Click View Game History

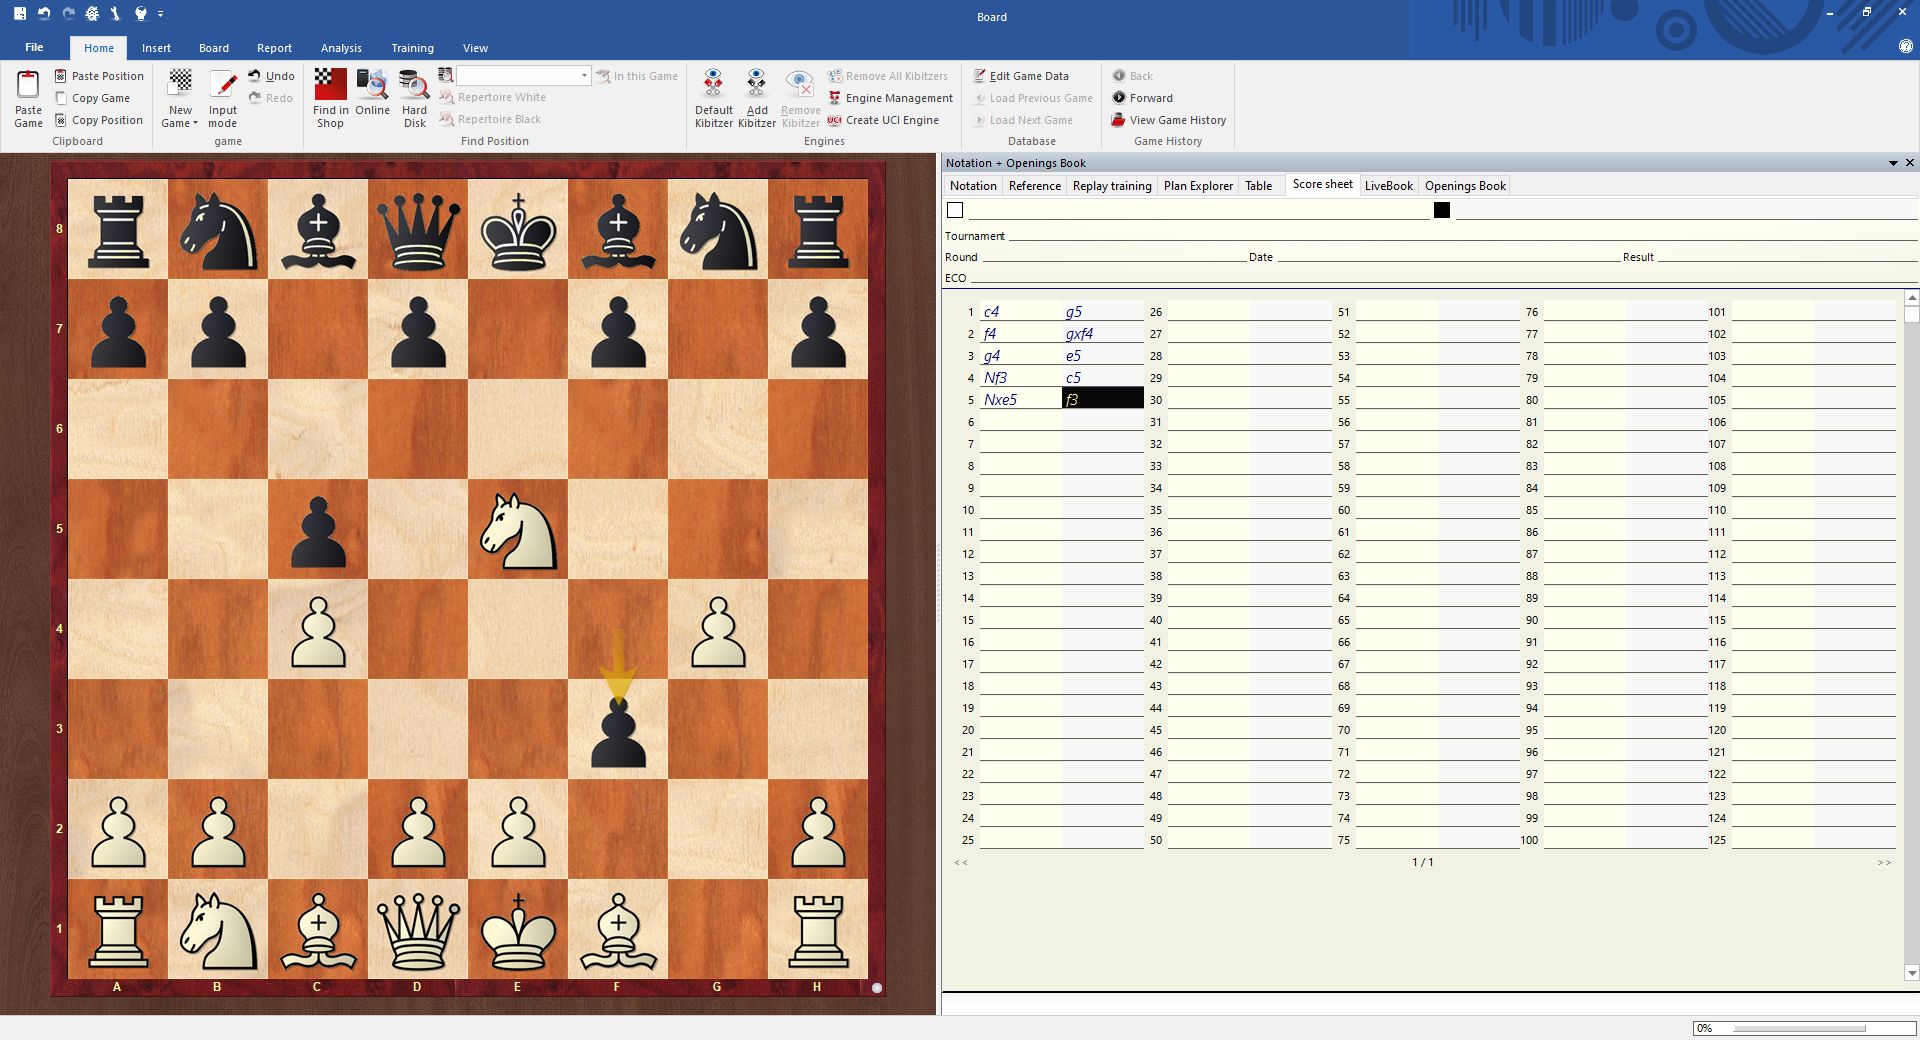[1177, 120]
